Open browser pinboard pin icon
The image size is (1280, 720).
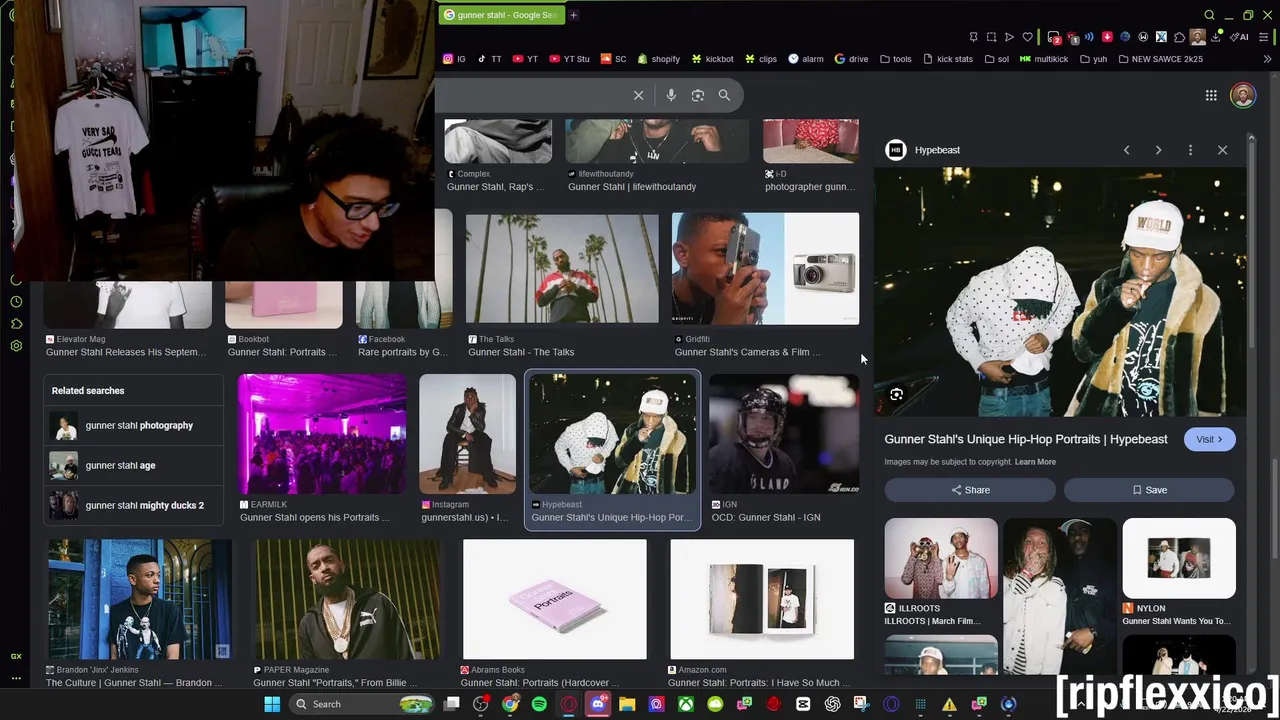[973, 37]
